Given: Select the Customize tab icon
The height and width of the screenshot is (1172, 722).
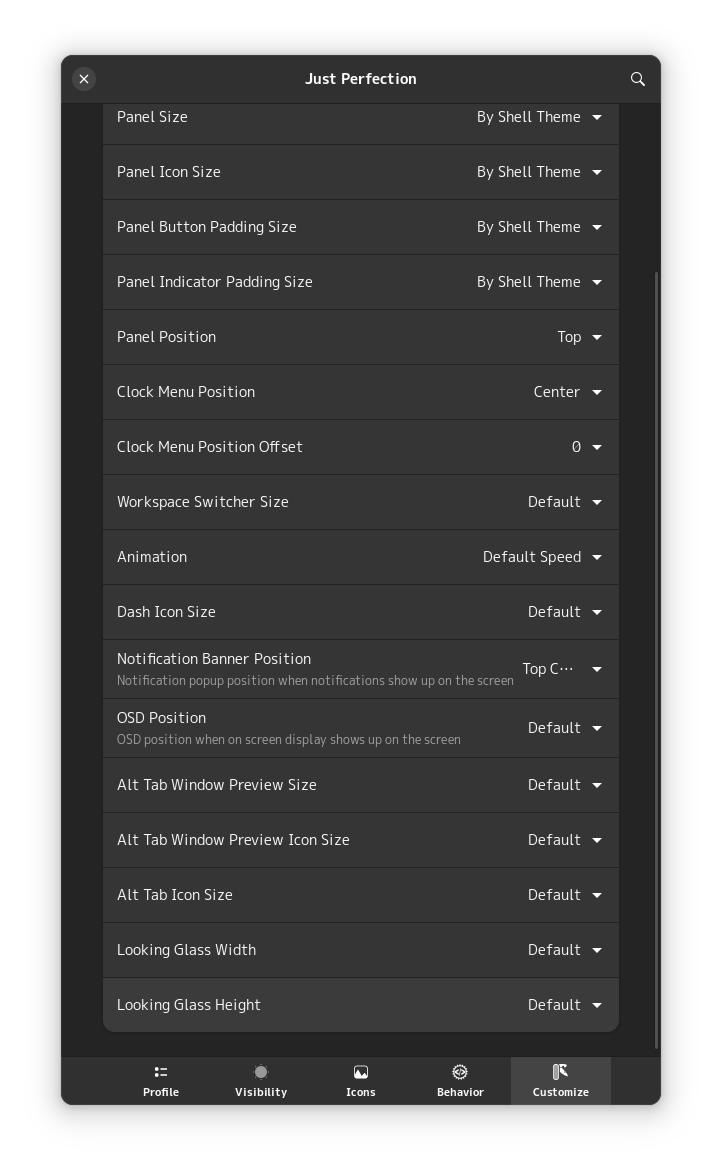Looking at the screenshot, I should (x=560, y=1072).
